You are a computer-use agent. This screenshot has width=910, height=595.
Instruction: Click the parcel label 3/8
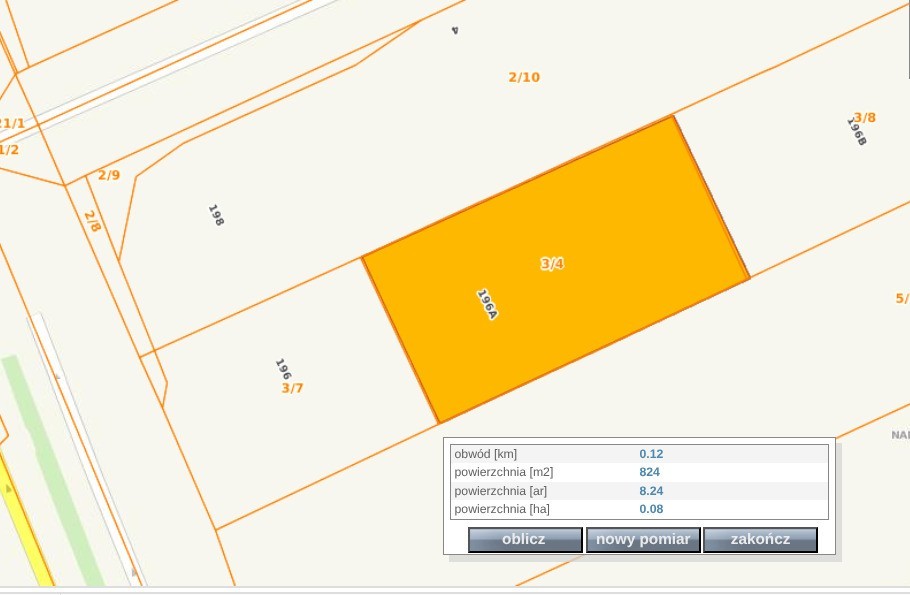(x=864, y=117)
